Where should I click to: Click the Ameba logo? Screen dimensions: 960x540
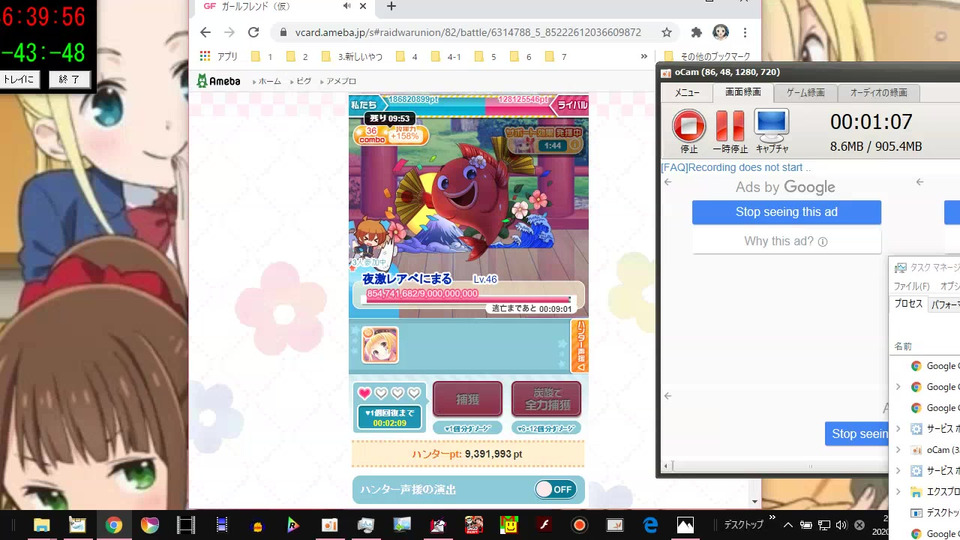click(219, 81)
